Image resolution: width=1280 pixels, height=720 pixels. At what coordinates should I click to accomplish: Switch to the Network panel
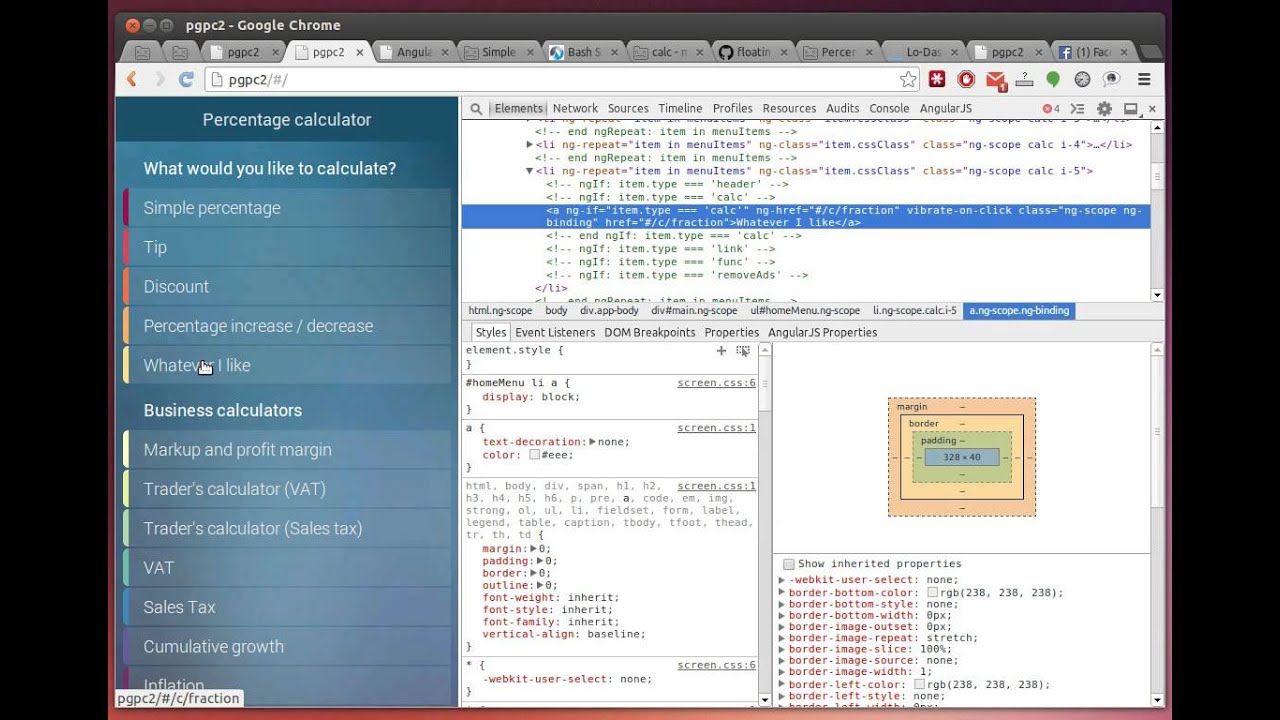[575, 109]
